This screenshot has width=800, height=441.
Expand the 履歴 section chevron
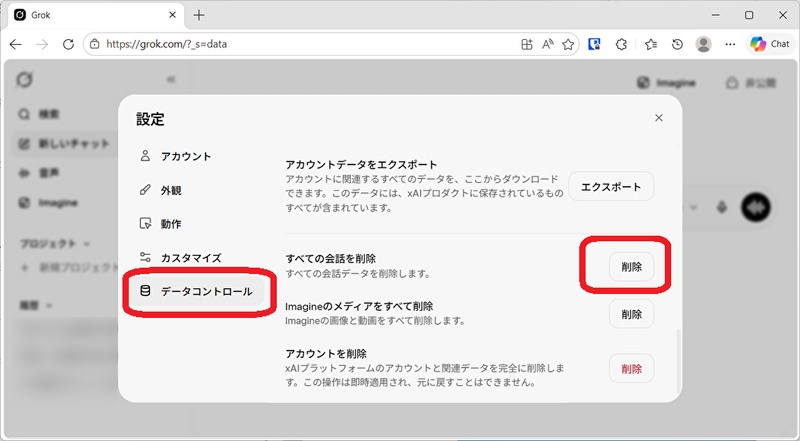coord(49,306)
